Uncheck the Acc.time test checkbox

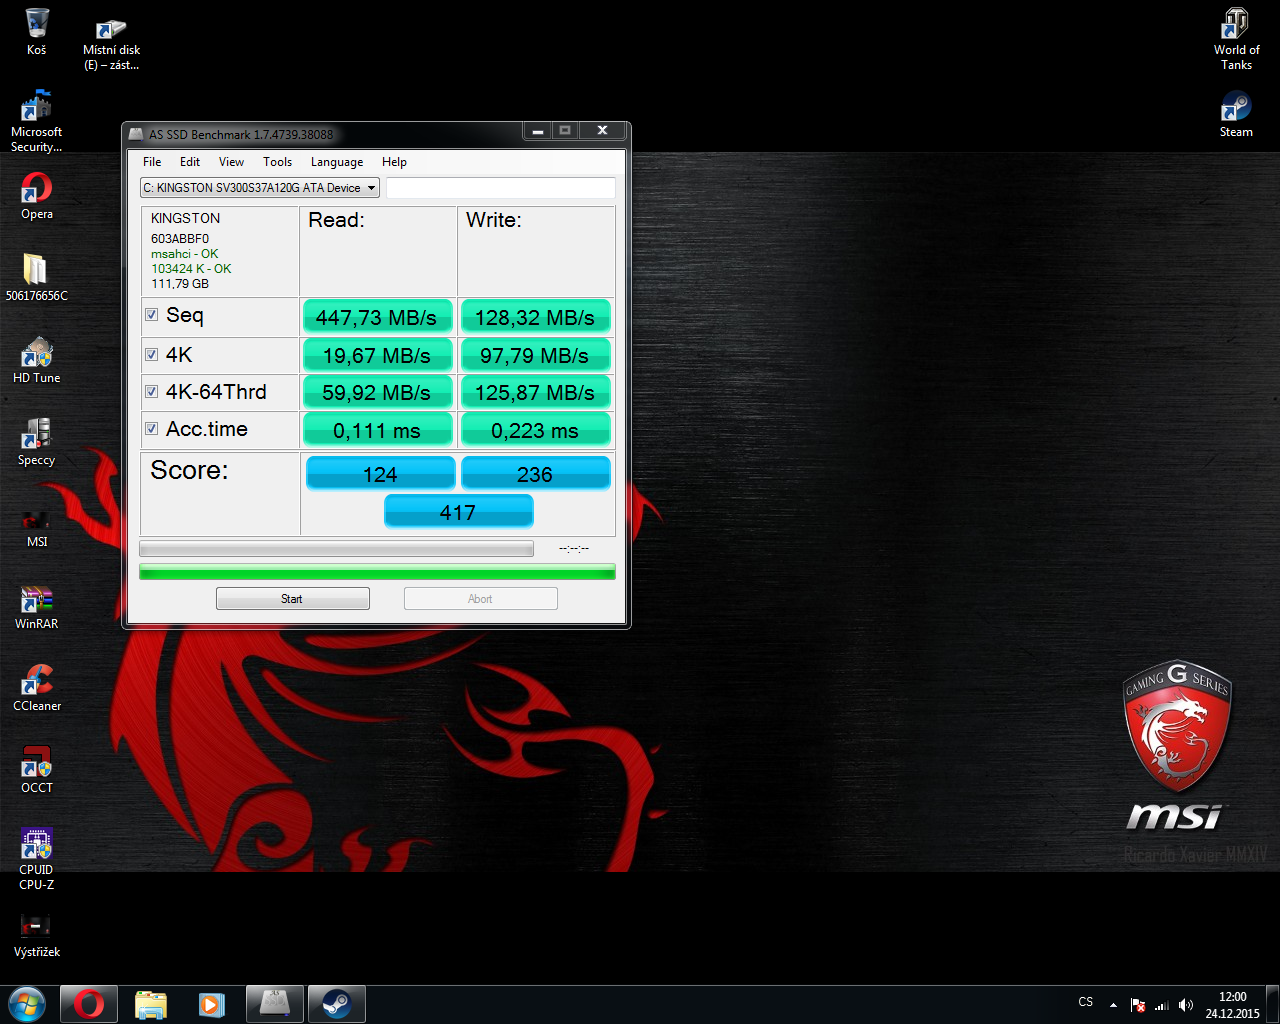tap(152, 429)
